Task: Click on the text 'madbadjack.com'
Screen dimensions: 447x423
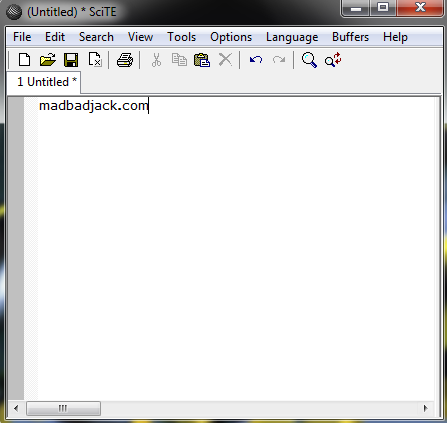Action: (x=94, y=106)
